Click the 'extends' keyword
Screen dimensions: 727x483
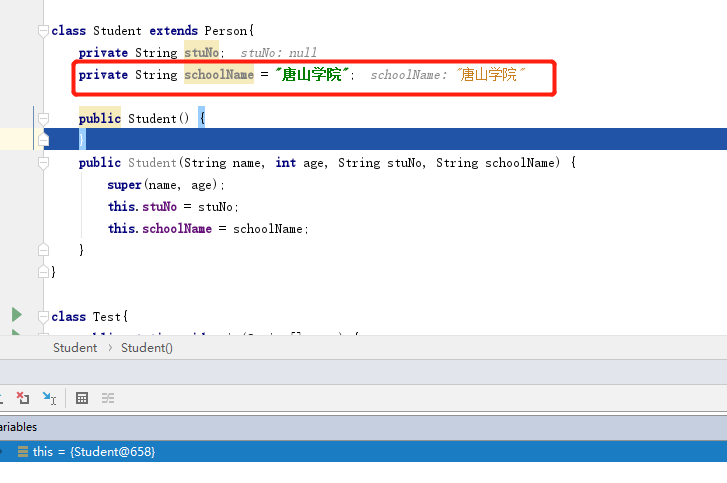[173, 31]
